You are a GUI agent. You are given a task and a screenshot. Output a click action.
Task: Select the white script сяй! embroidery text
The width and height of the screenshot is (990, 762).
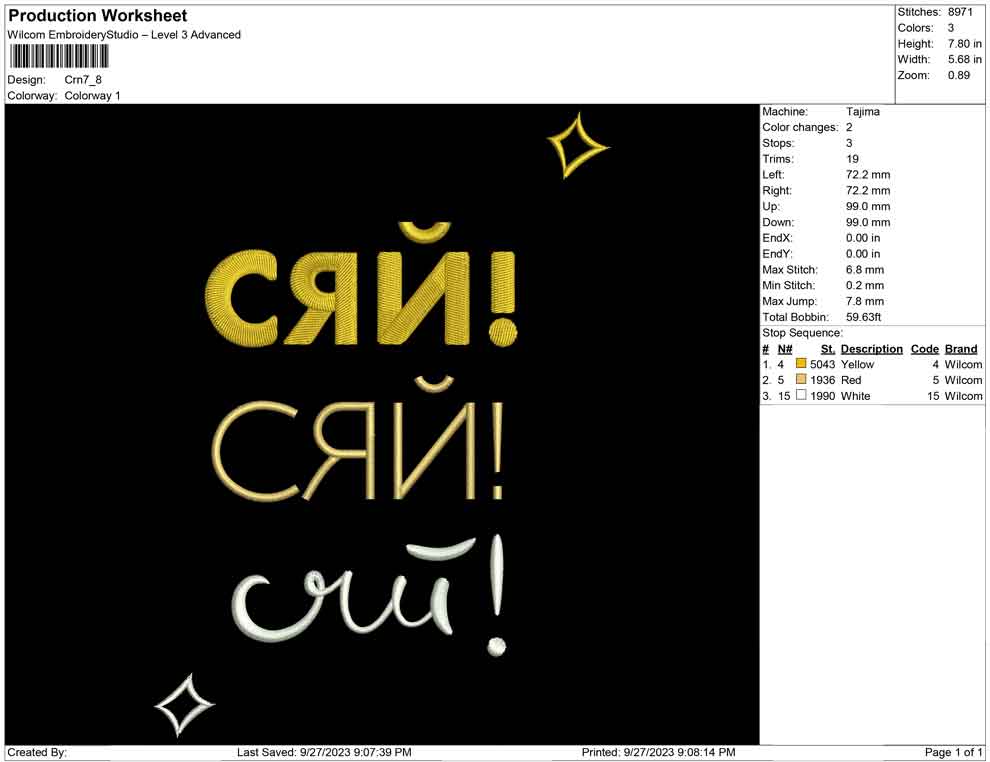click(x=369, y=597)
